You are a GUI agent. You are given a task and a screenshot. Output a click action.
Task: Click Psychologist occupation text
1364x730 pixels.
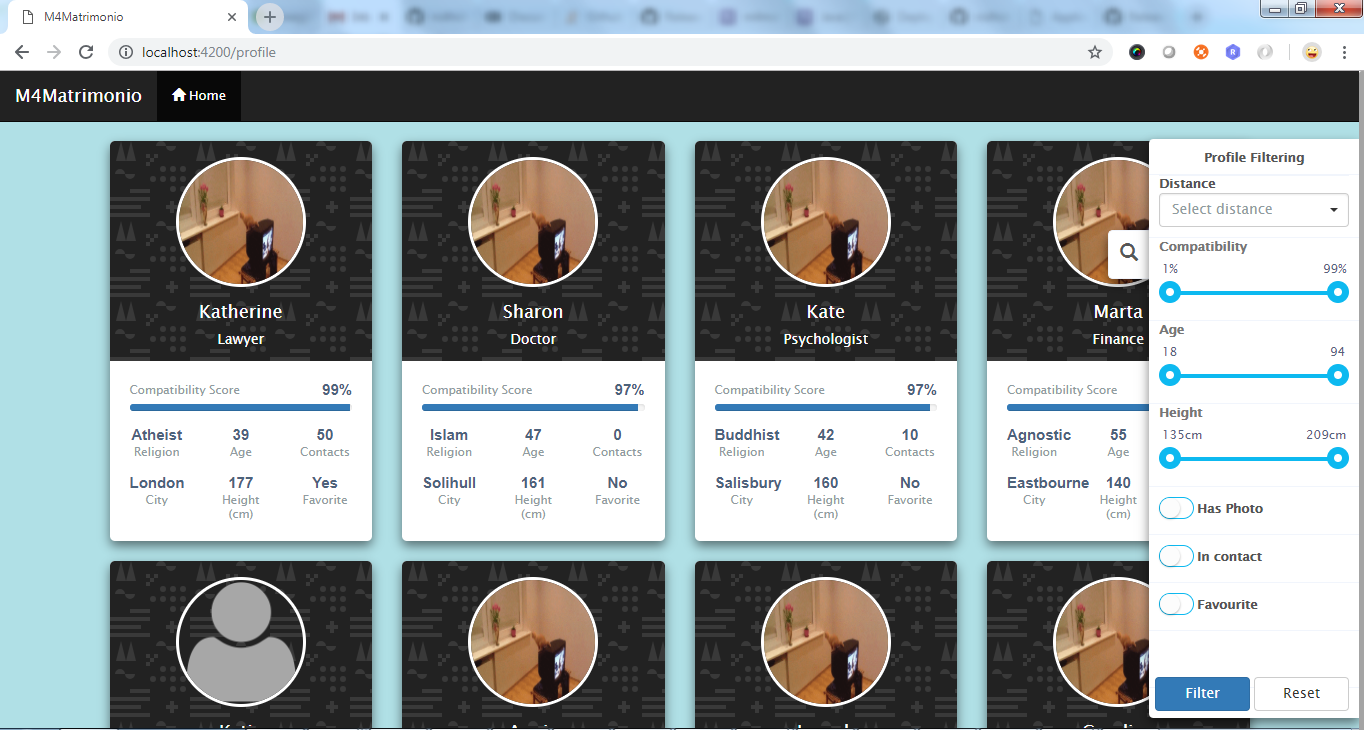[x=826, y=339]
